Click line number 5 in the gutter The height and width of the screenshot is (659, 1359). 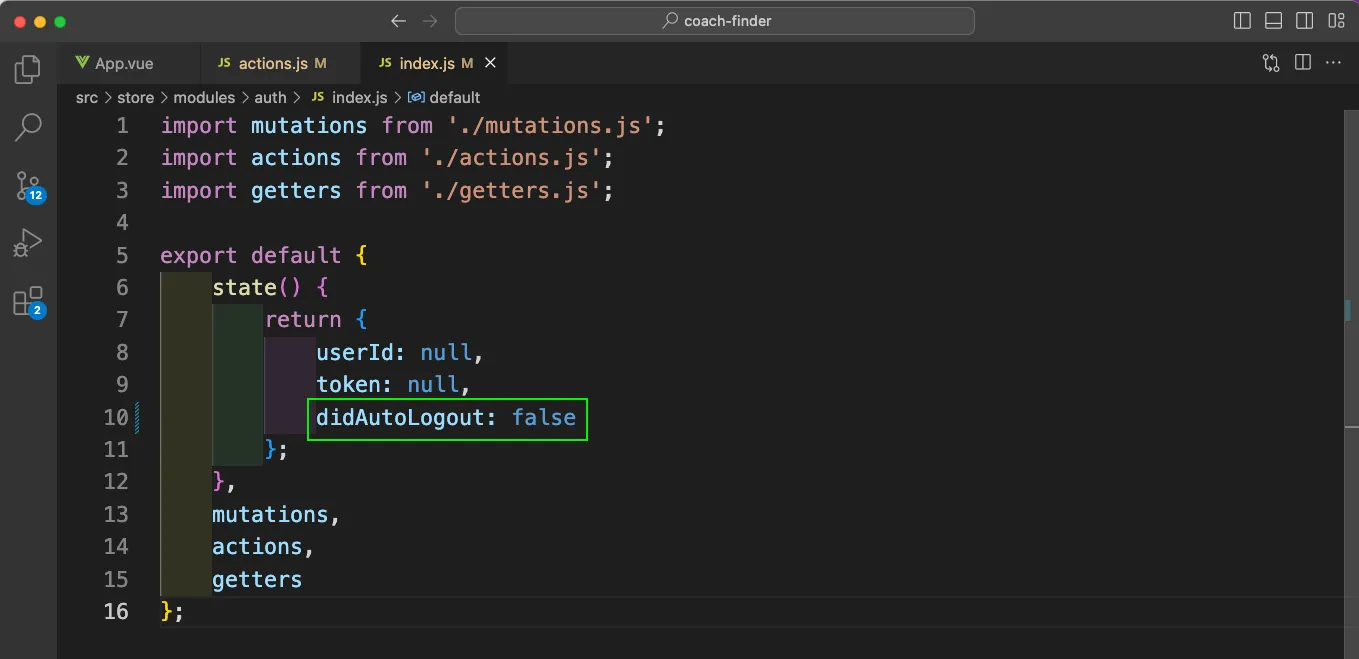click(x=122, y=255)
